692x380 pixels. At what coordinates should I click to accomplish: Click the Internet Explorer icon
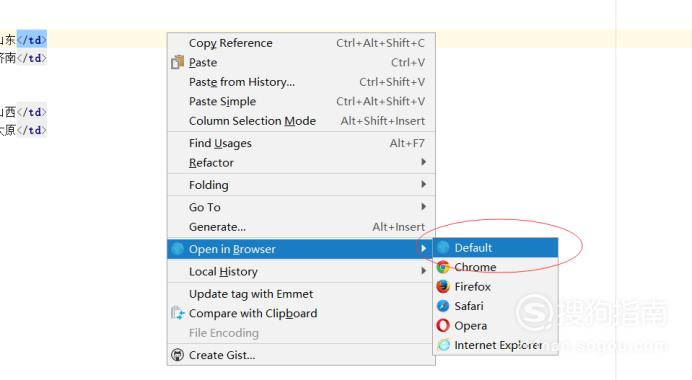point(443,345)
